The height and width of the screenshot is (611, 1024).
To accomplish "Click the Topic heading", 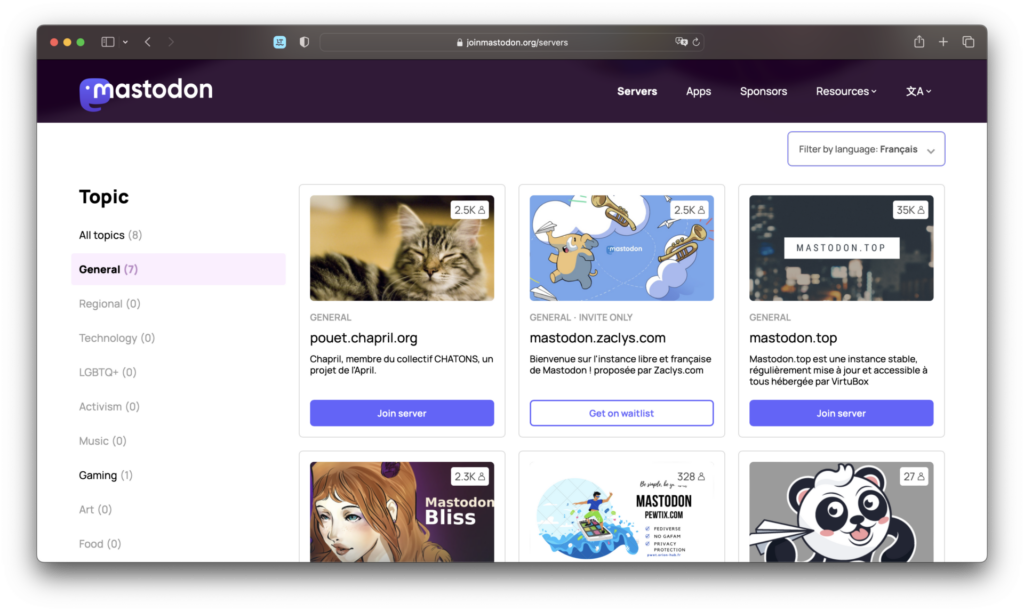I will click(104, 196).
